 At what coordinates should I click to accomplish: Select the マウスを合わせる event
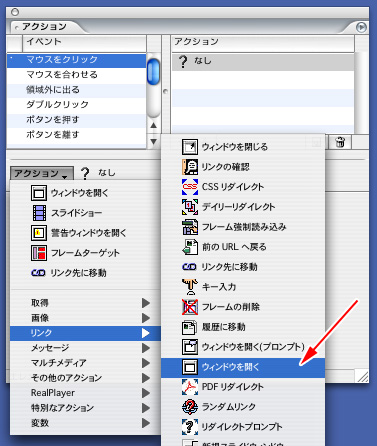[x=76, y=74]
